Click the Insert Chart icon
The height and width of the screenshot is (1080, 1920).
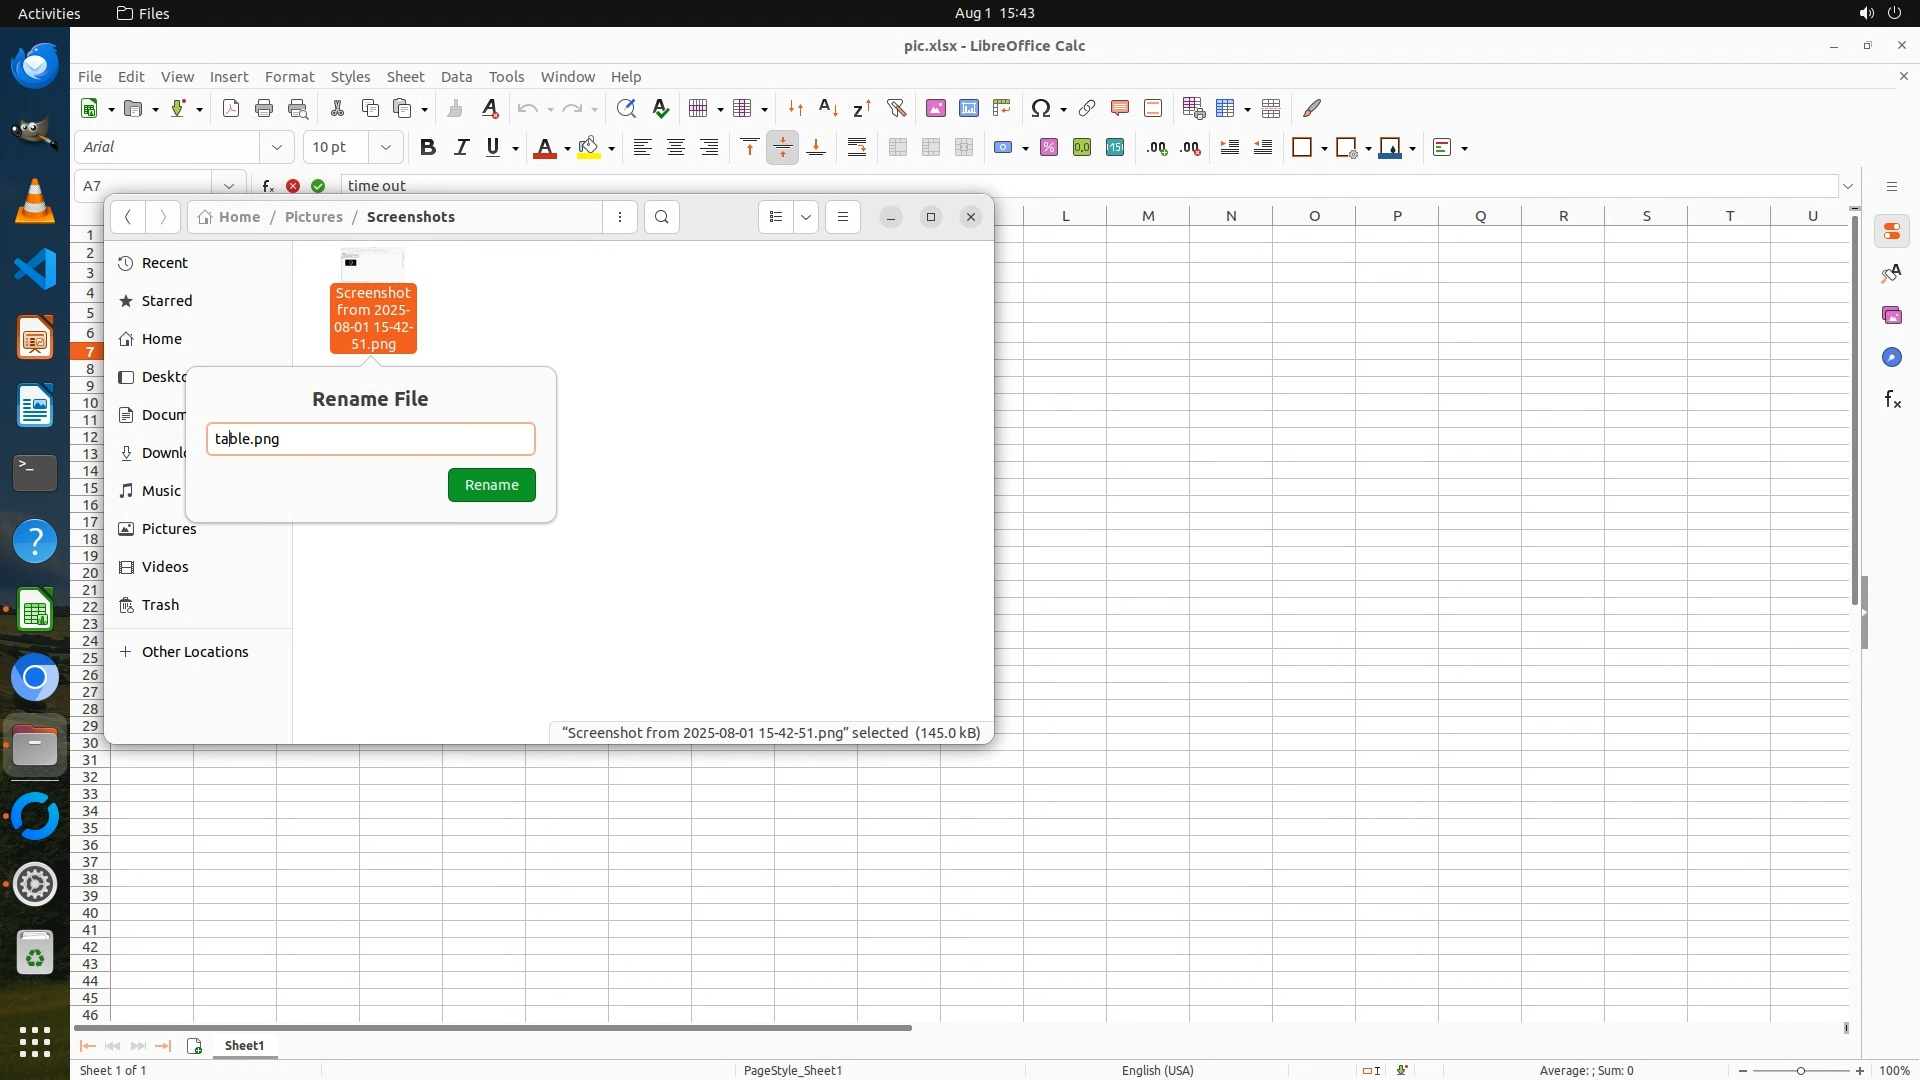point(968,108)
